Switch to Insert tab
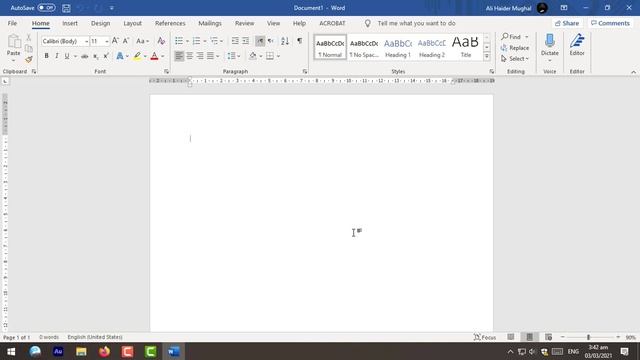This screenshot has width=640, height=360. (x=70, y=23)
